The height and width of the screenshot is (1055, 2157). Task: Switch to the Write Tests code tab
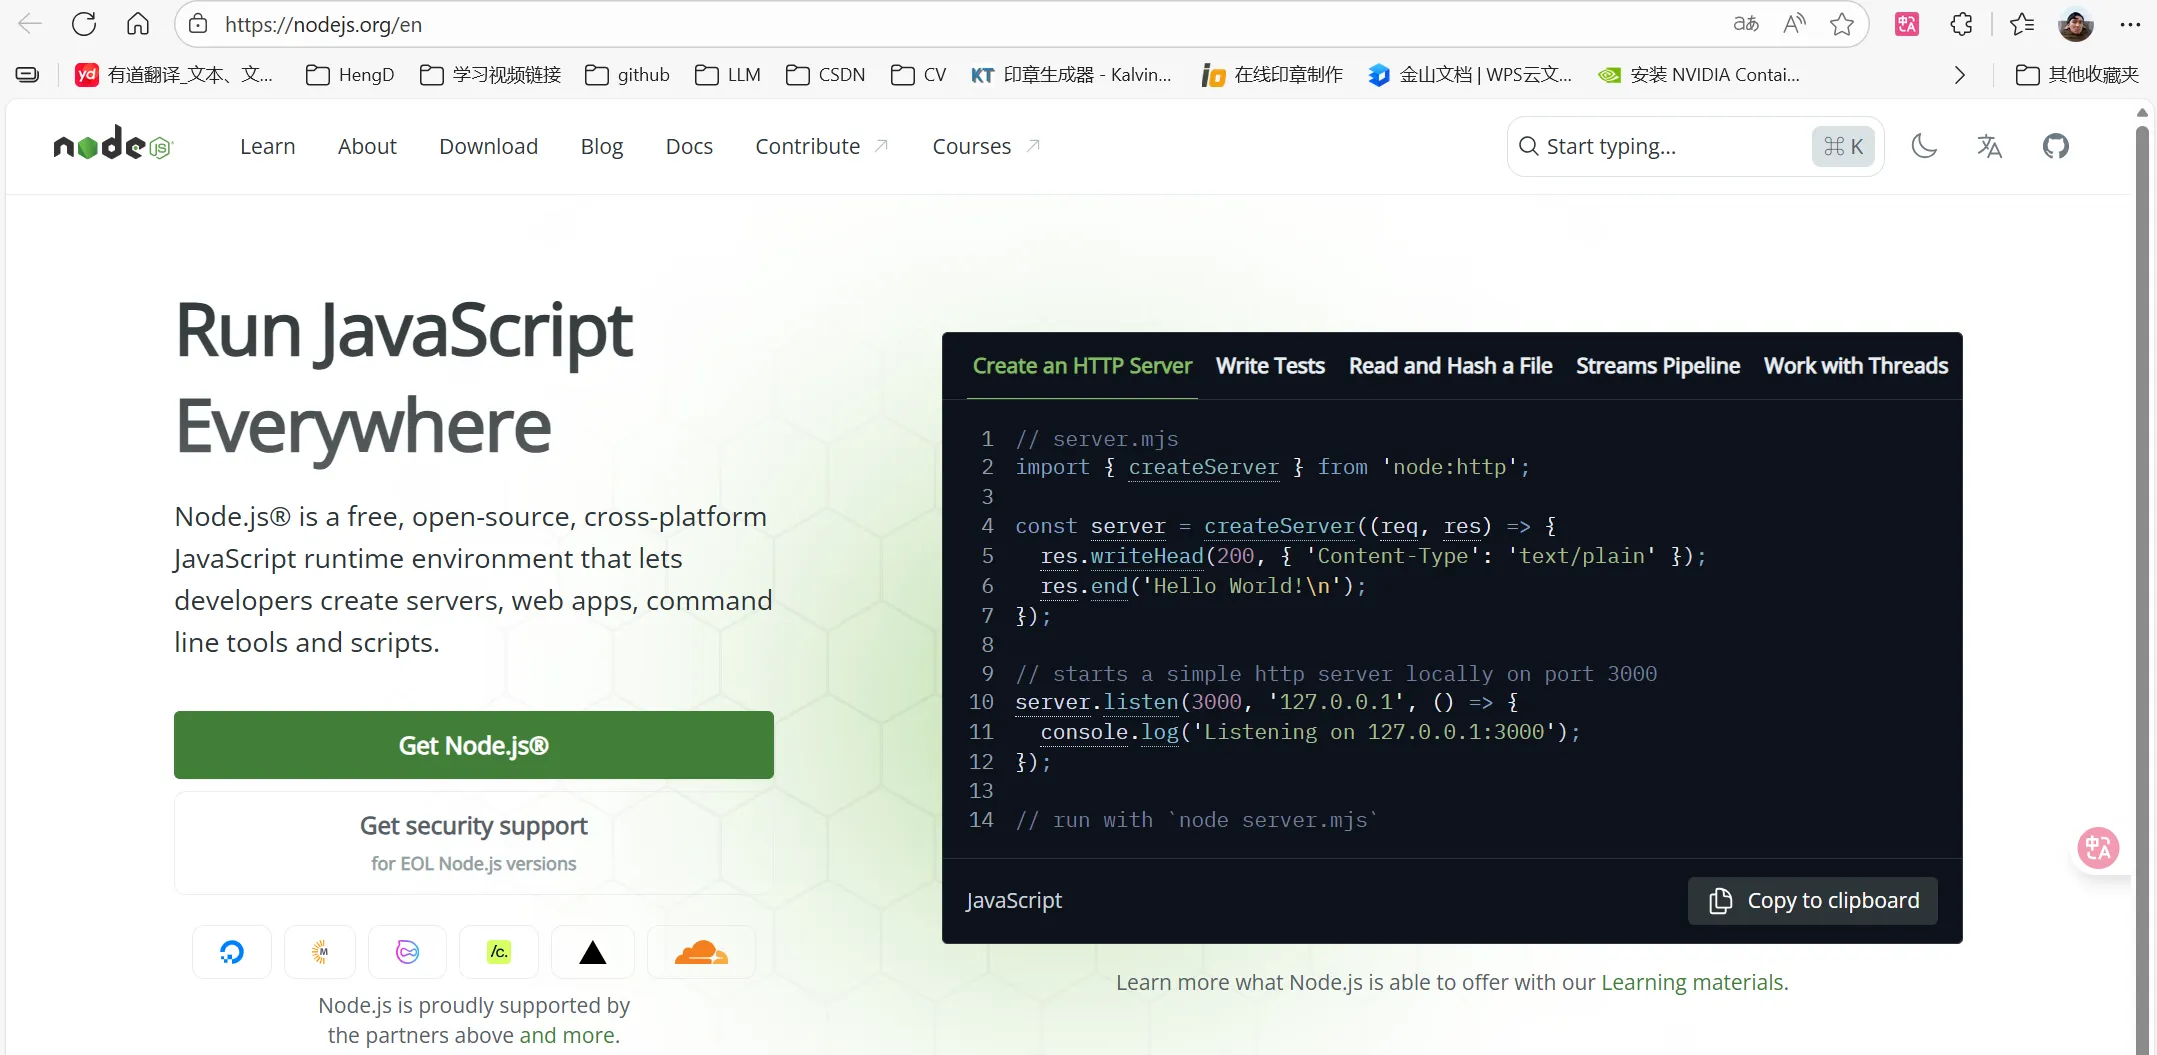[x=1270, y=366]
